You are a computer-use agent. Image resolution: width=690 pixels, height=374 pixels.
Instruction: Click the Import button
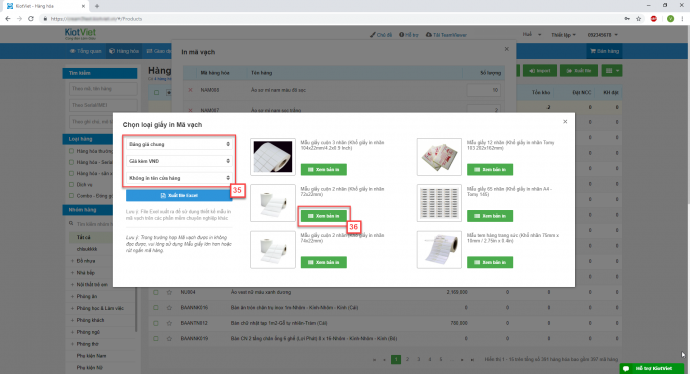click(x=540, y=71)
